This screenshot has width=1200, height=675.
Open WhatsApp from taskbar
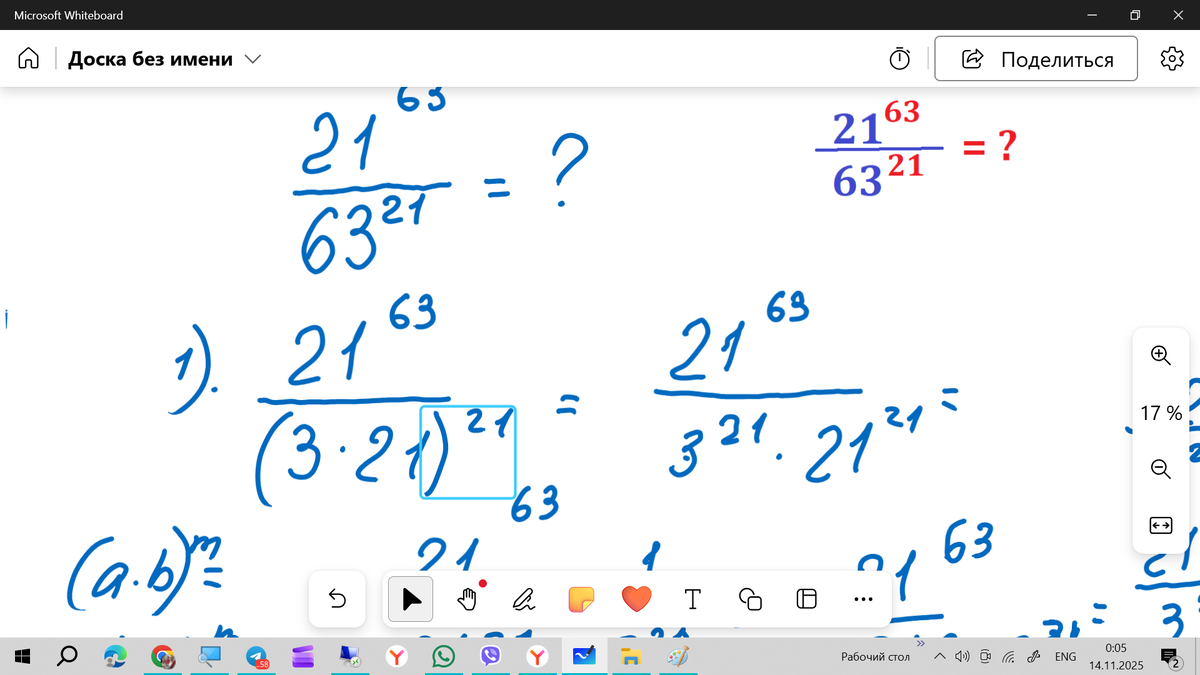coord(444,656)
